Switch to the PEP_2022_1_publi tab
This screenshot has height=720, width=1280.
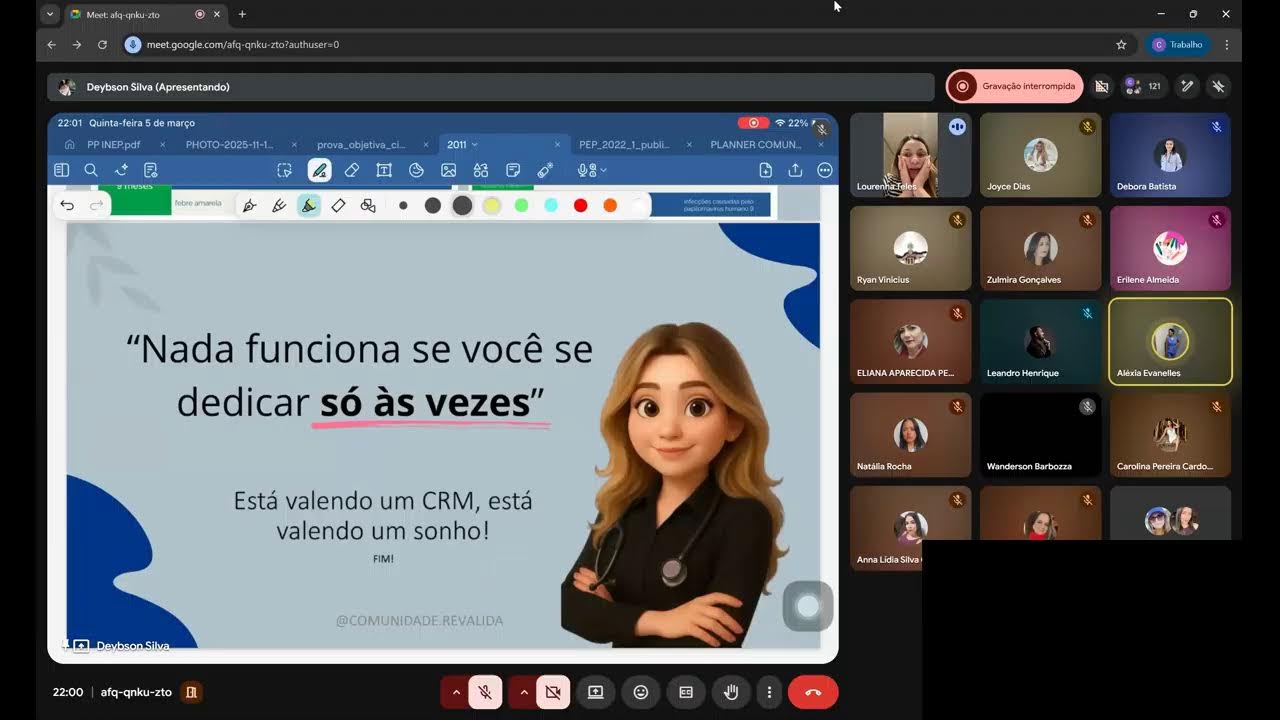624,145
